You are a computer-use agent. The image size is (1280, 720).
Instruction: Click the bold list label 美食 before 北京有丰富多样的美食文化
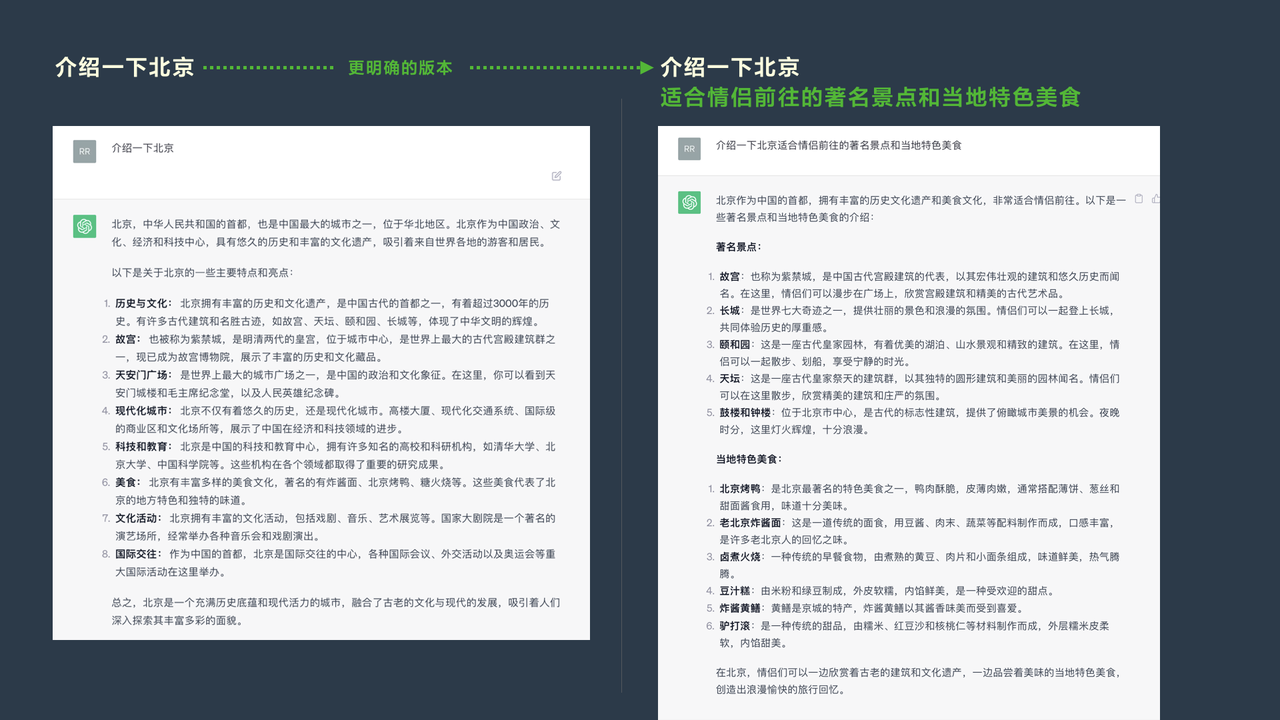(x=128, y=483)
